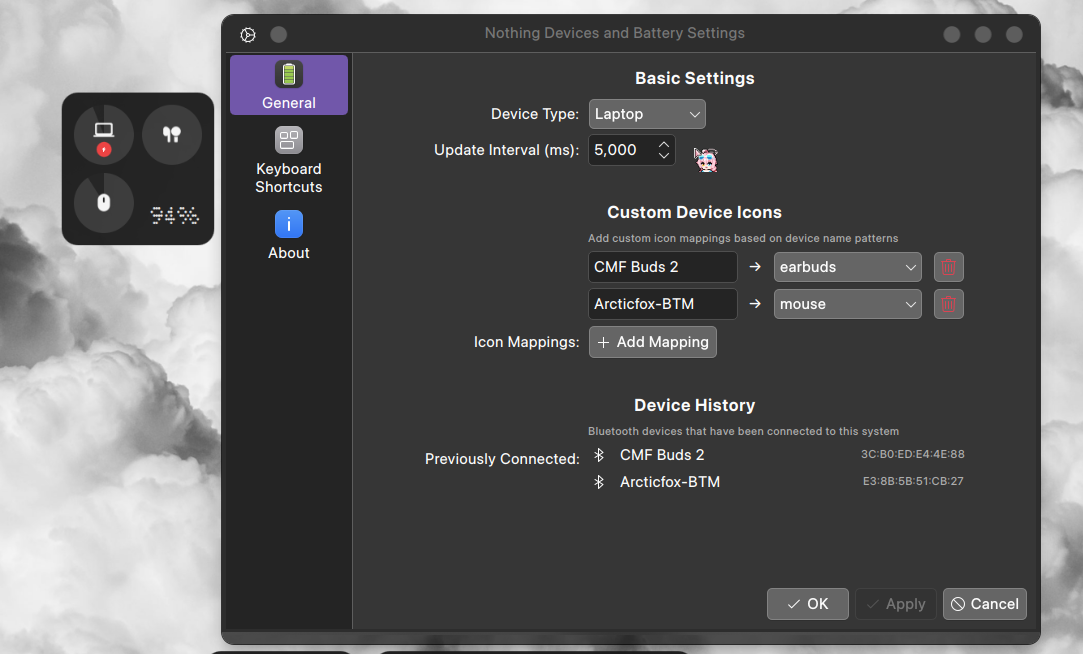Click the Add Mapping button

(x=653, y=342)
